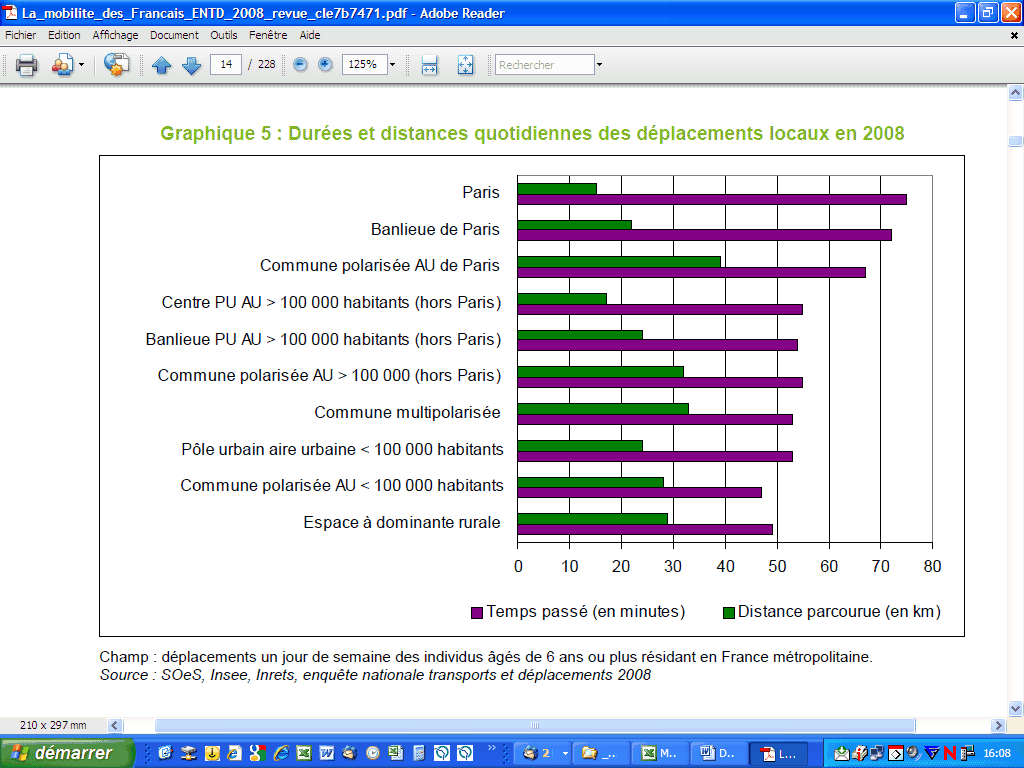Open the collaboration icon's dropdown arrow
Image resolution: width=1024 pixels, height=768 pixels.
(82, 65)
